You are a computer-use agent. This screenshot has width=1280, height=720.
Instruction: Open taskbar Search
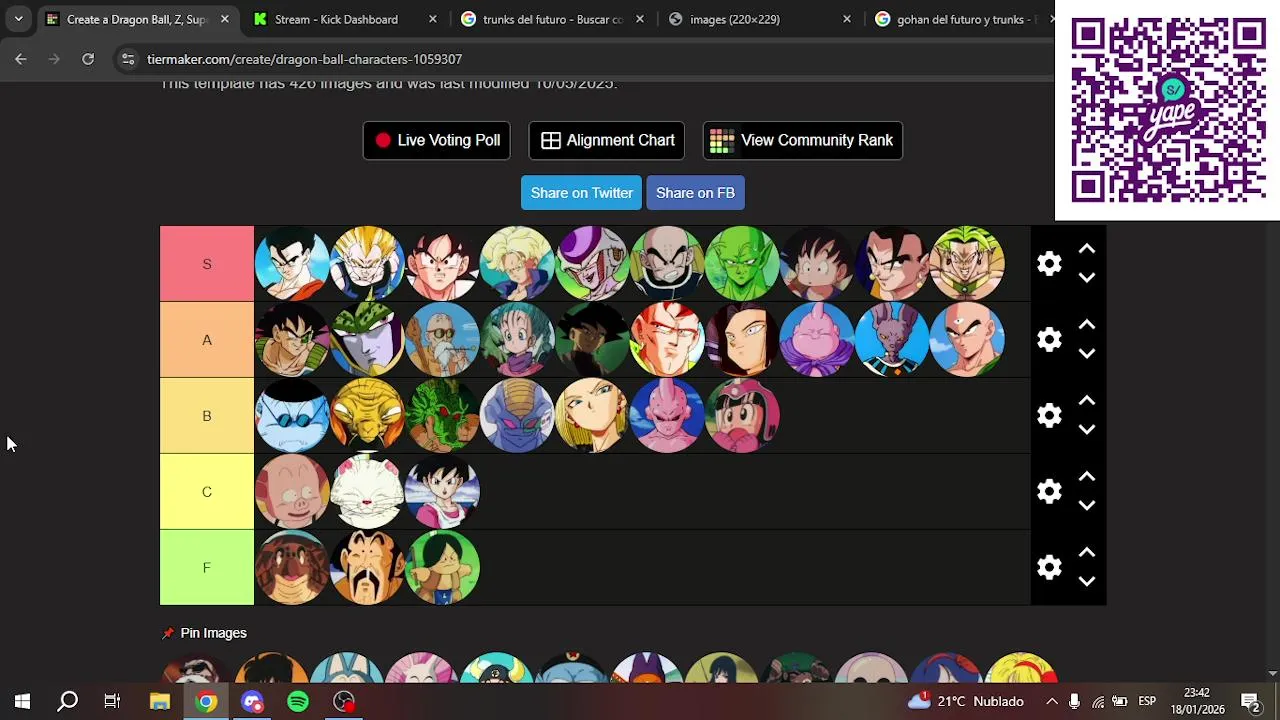tap(67, 702)
